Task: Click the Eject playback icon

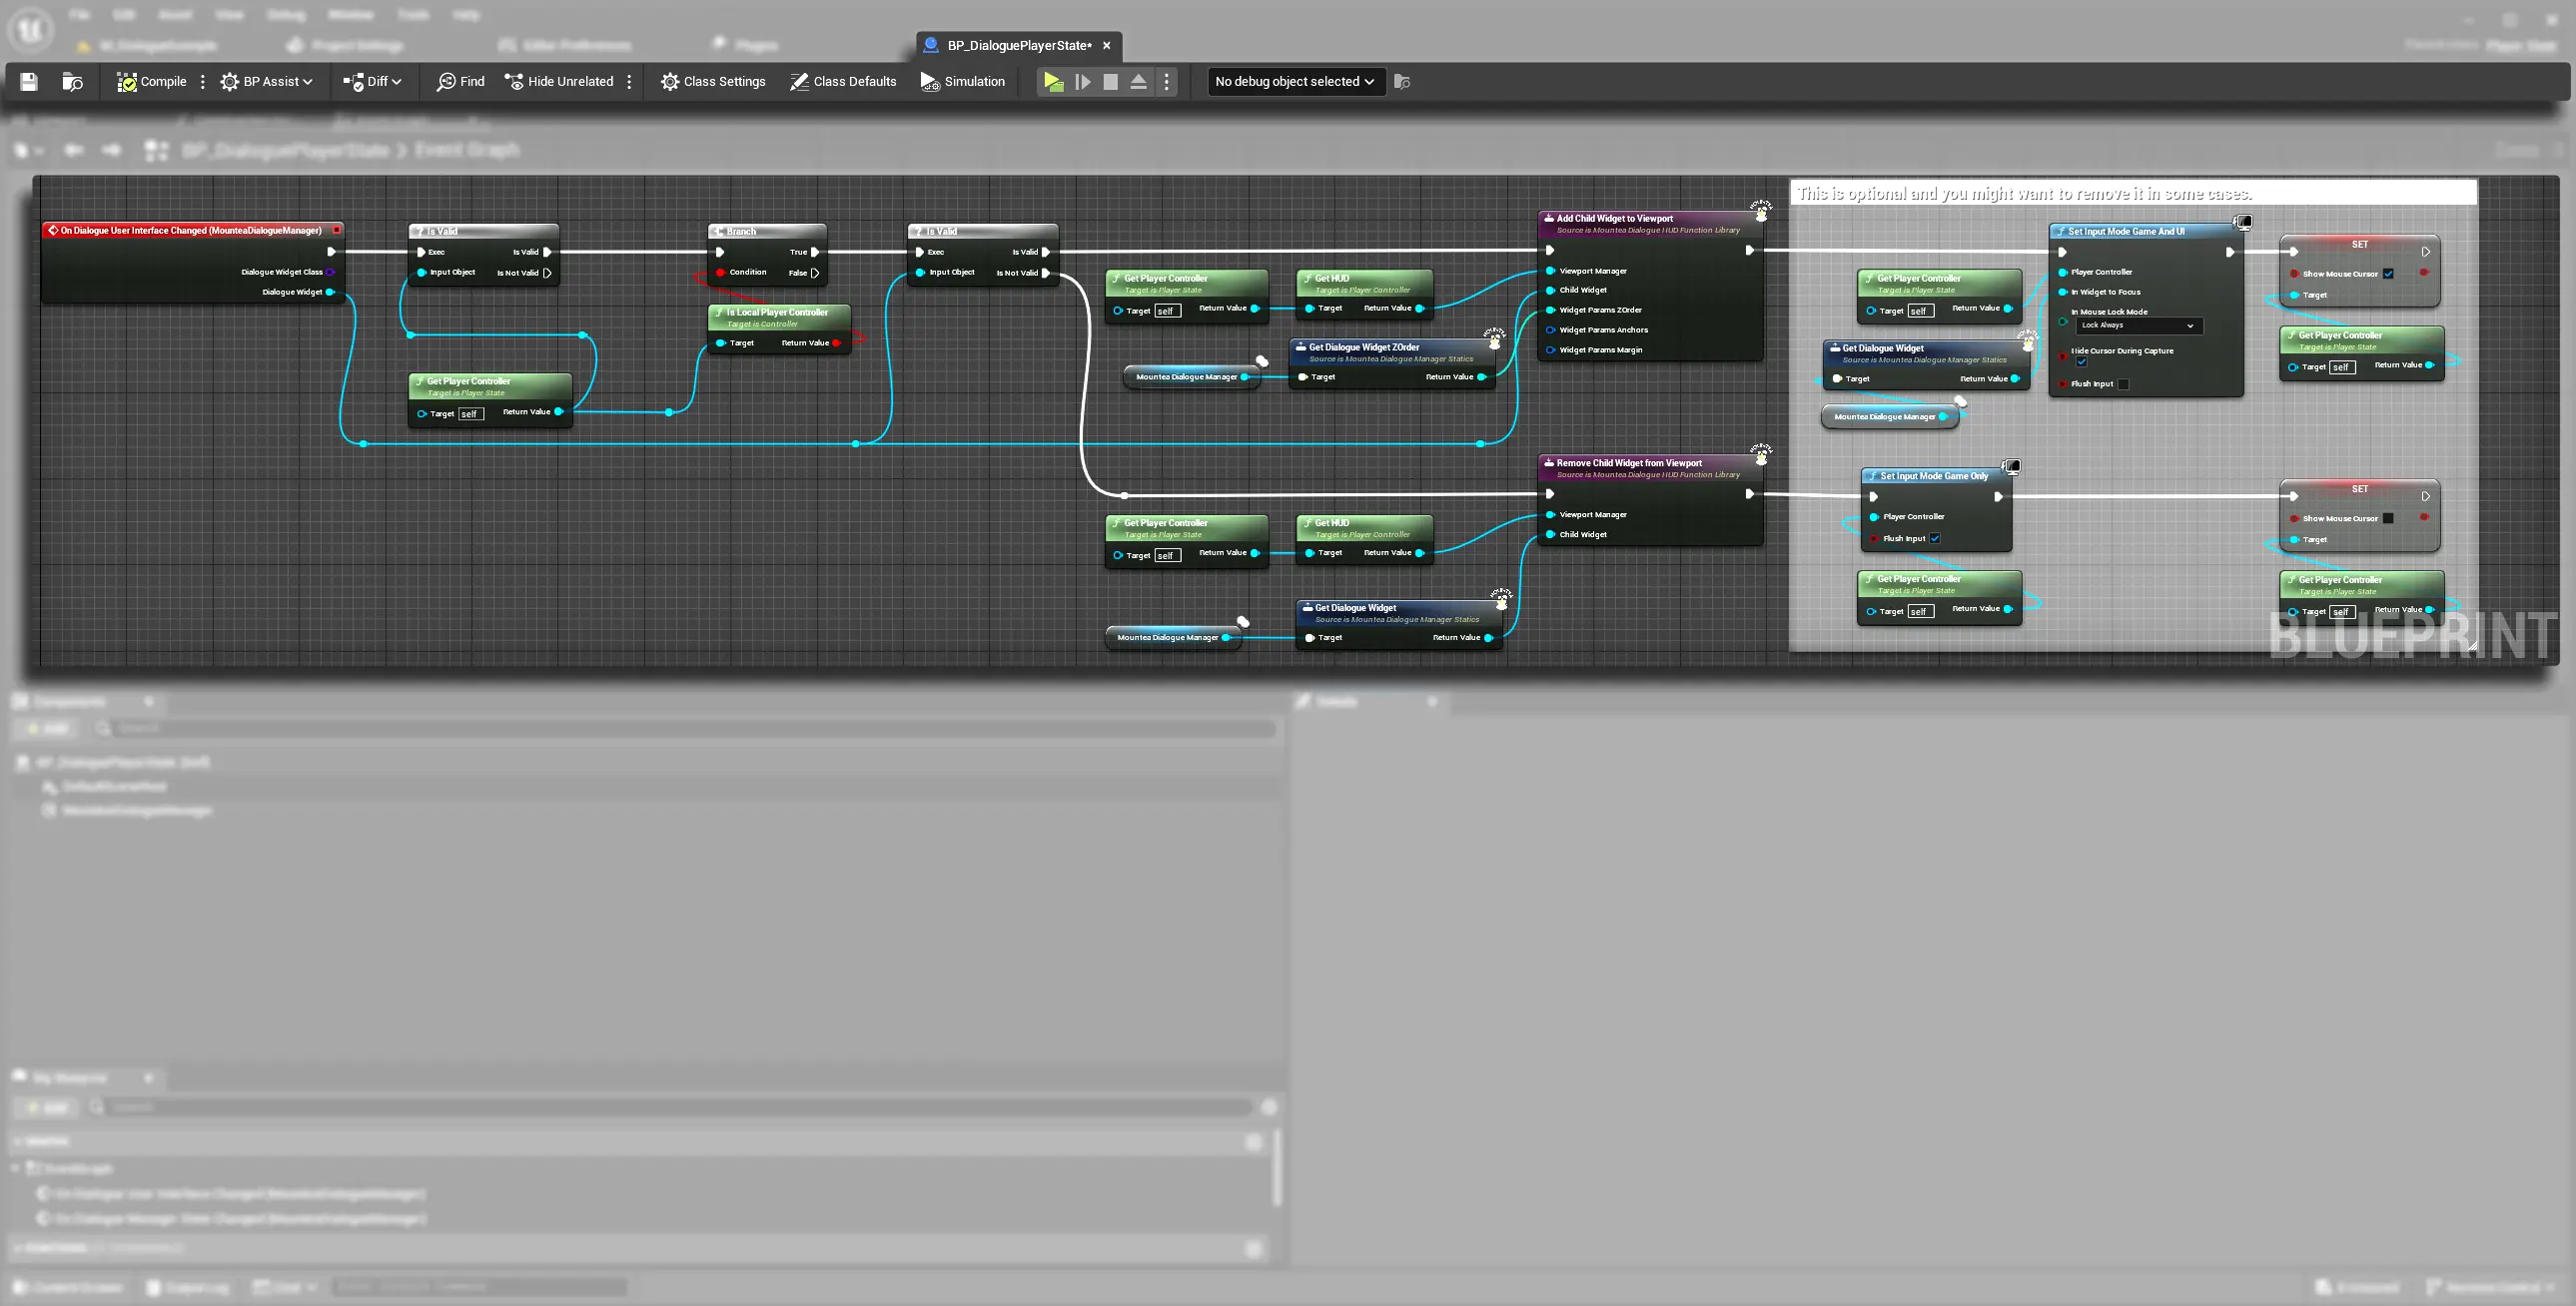Action: 1138,82
